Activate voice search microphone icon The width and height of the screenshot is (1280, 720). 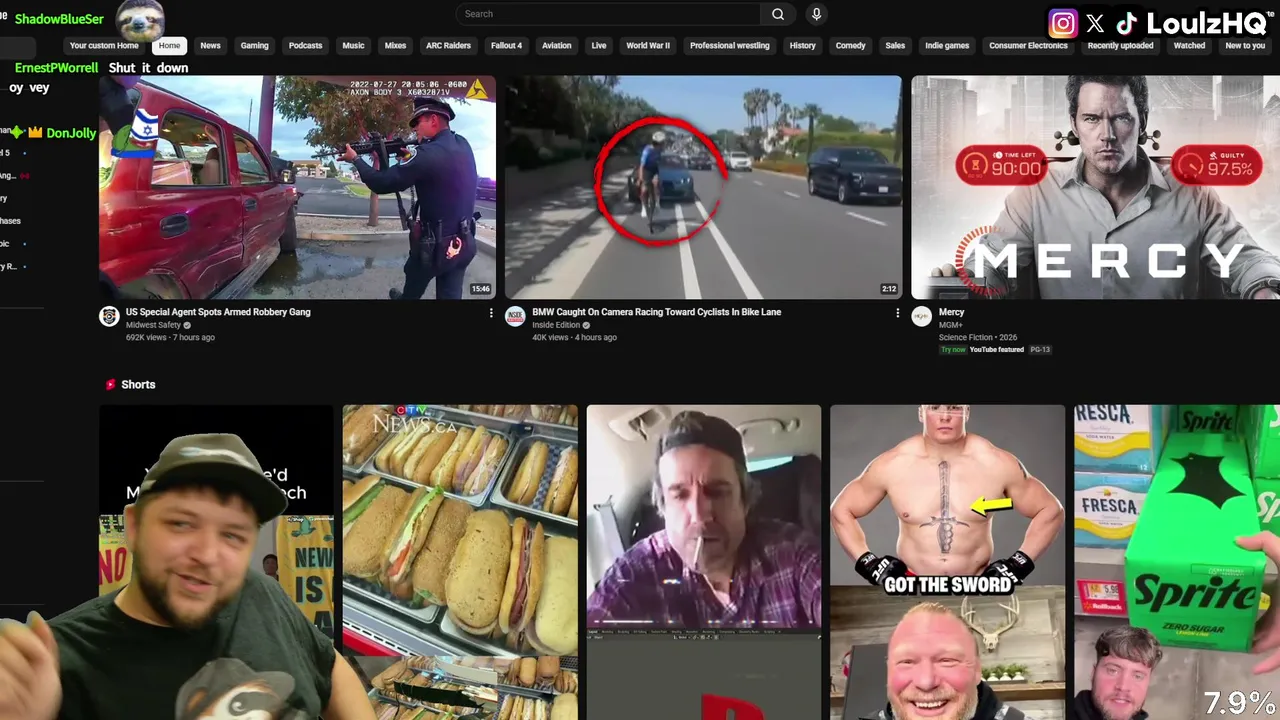816,14
